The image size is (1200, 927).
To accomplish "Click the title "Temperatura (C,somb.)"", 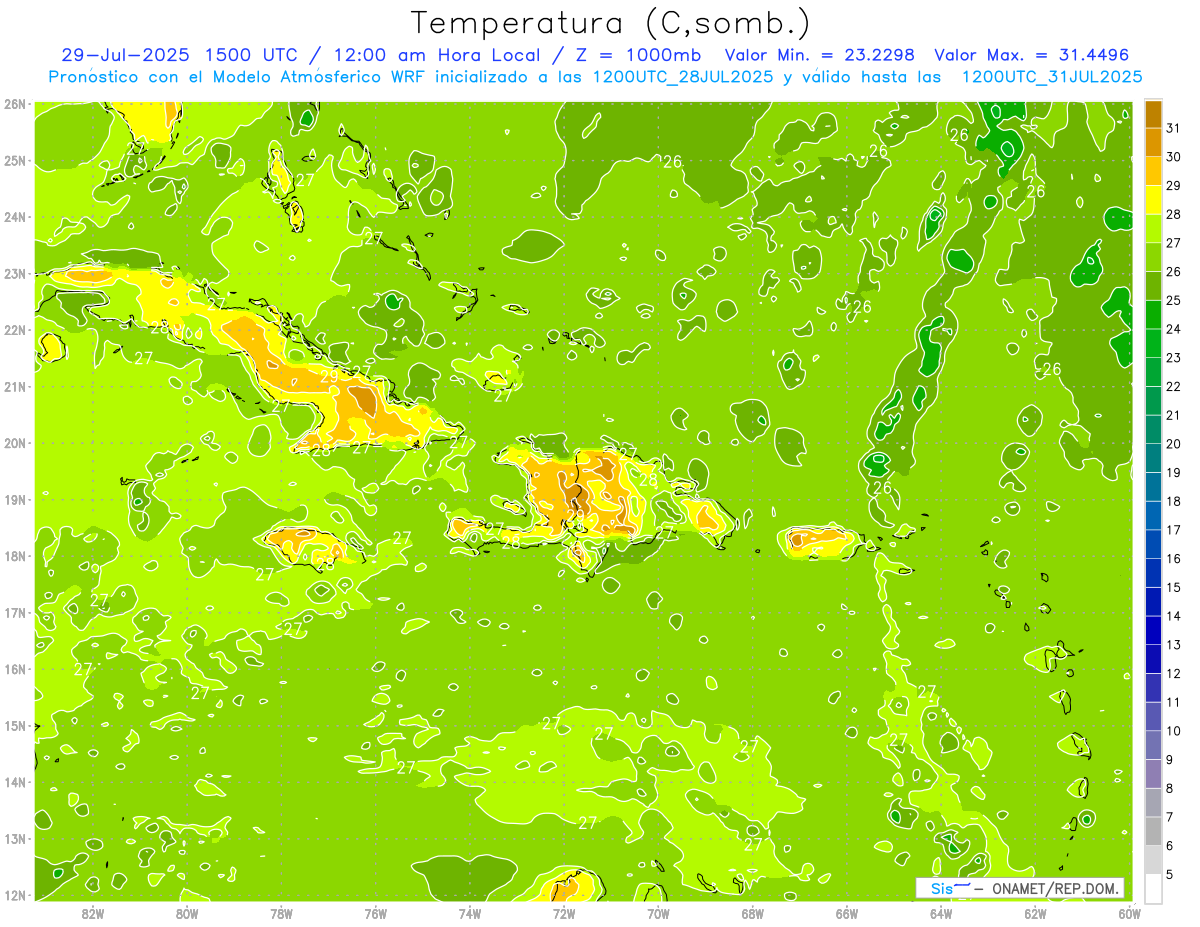I will pos(611,22).
